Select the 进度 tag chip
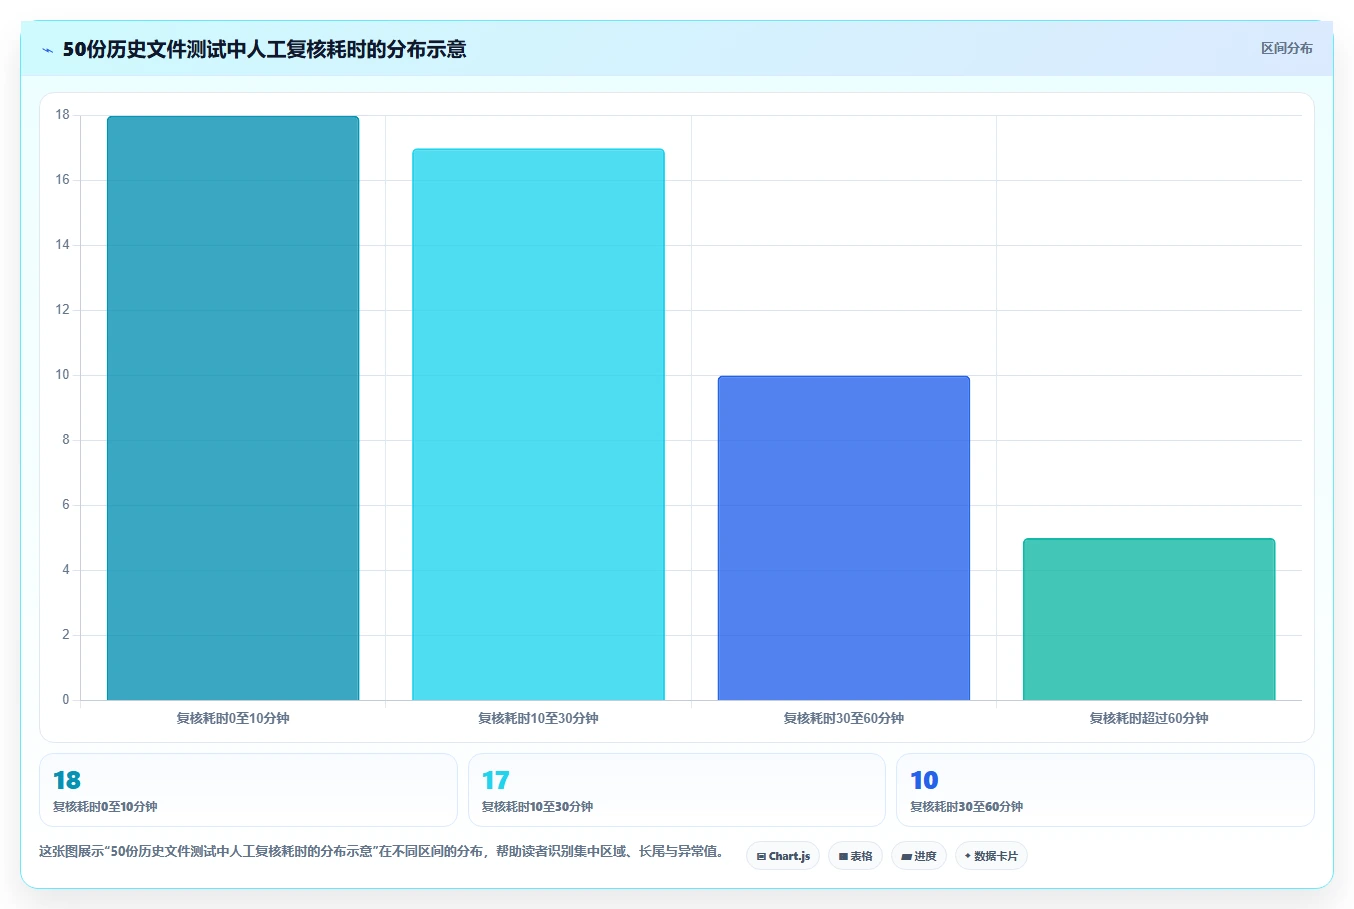 pos(919,856)
